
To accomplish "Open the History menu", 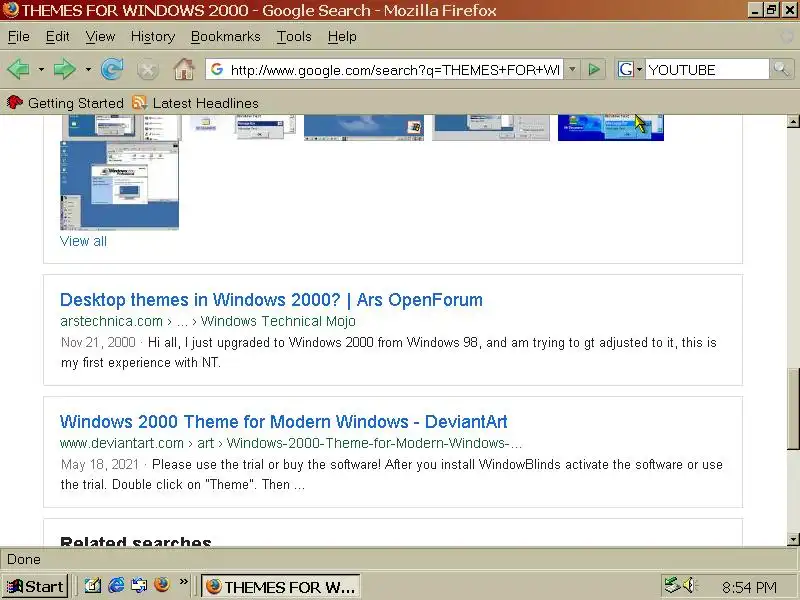I will pos(153,37).
